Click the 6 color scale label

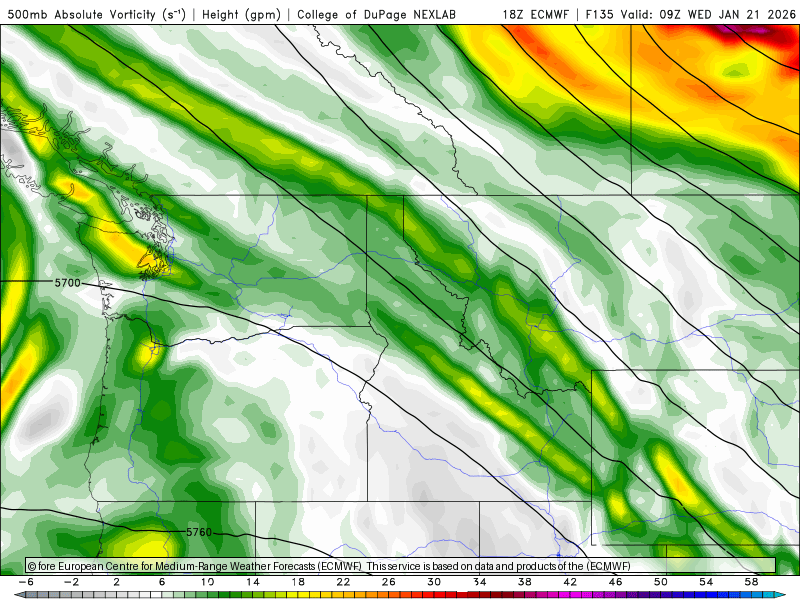click(x=162, y=582)
